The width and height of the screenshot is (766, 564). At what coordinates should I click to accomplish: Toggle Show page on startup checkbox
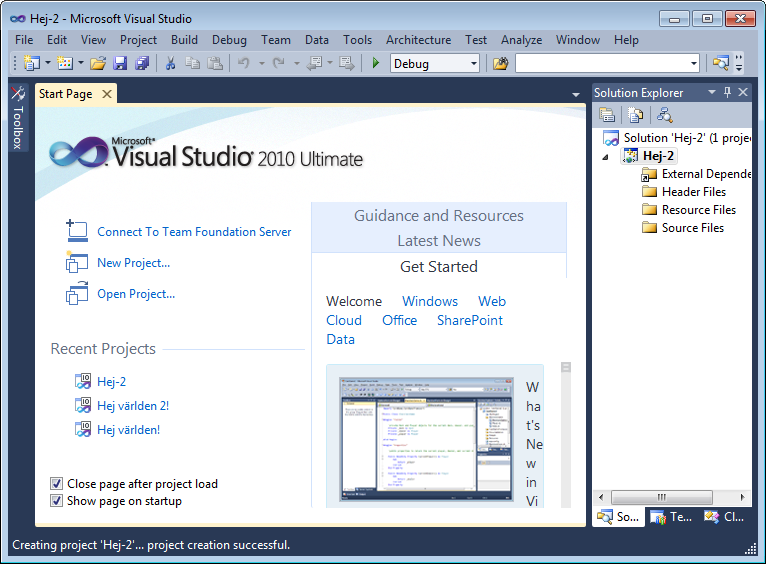point(57,501)
